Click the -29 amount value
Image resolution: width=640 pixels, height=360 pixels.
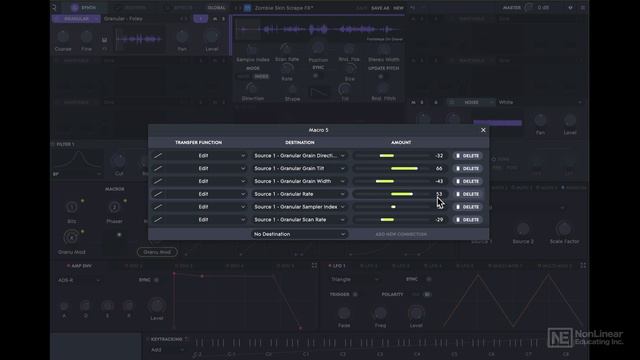pos(439,220)
